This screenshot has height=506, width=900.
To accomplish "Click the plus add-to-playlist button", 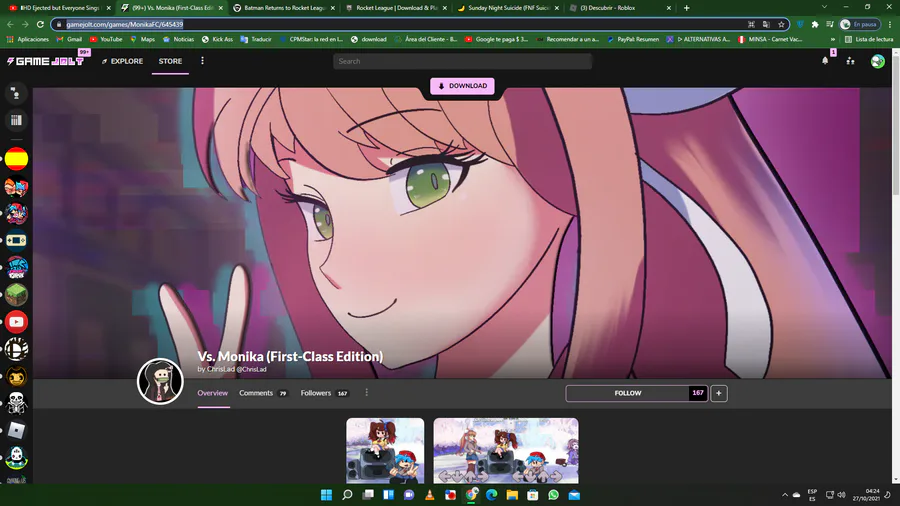I will tap(719, 393).
